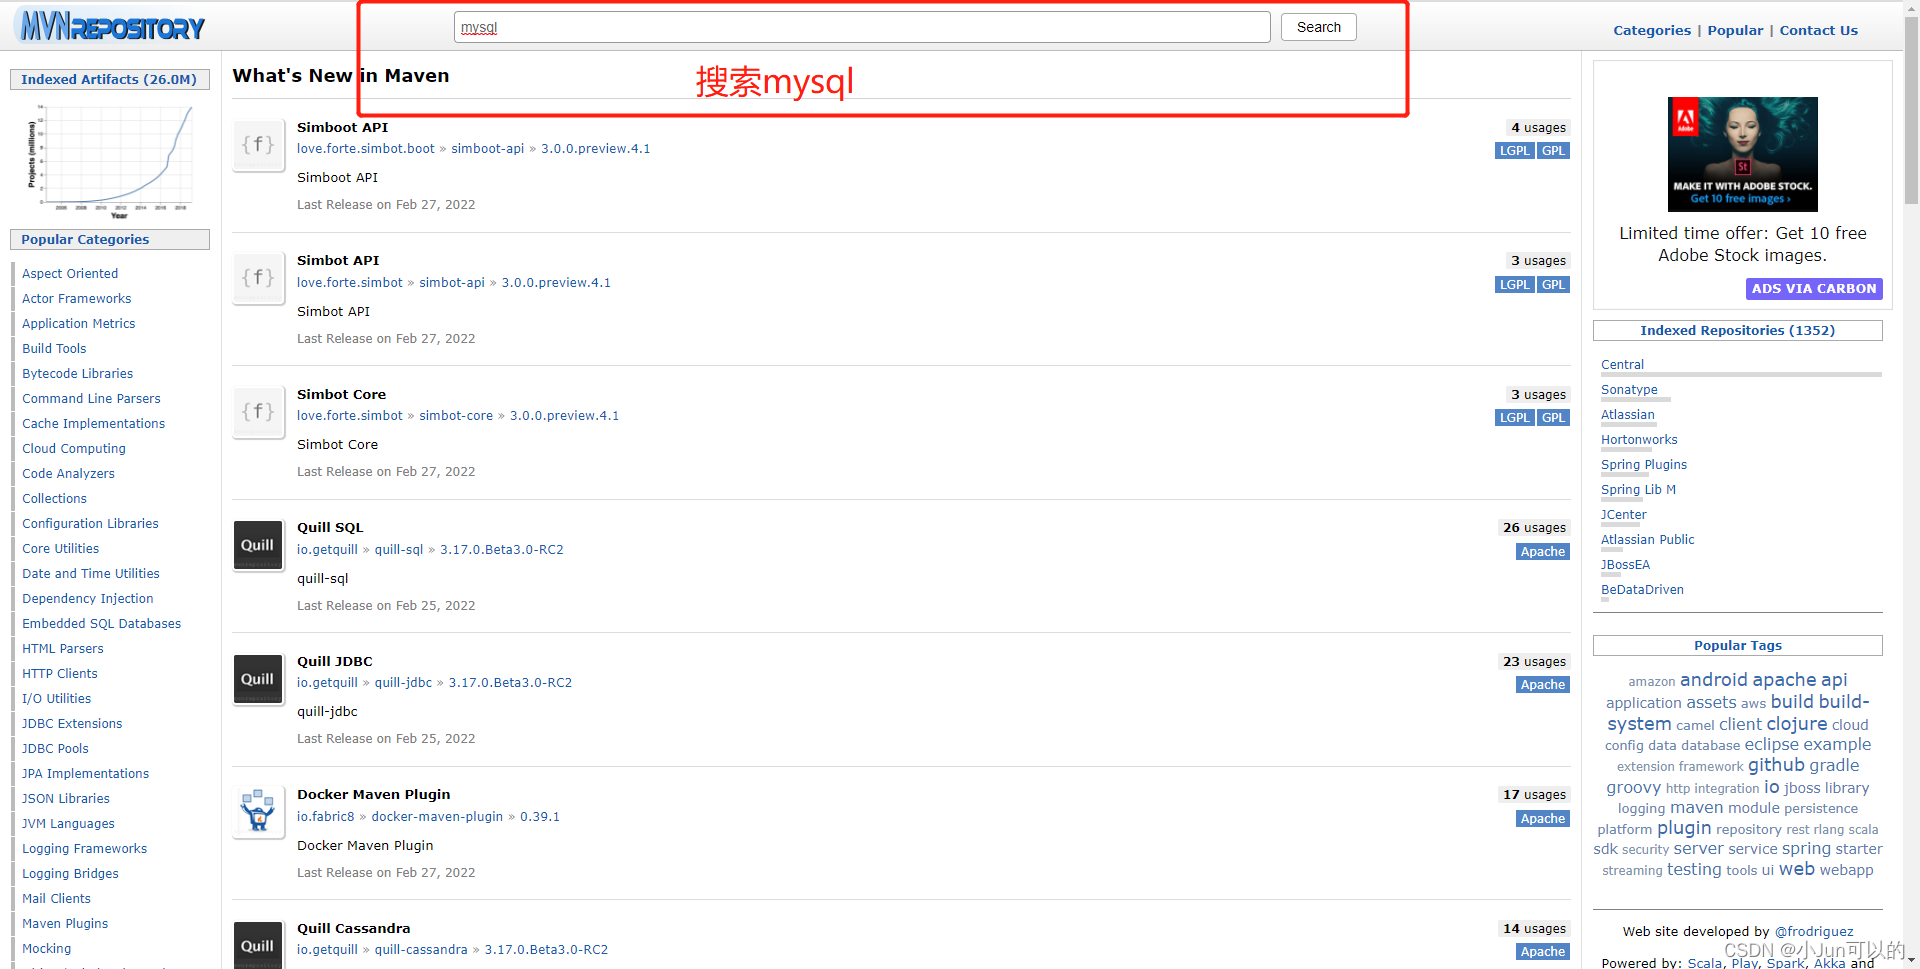1920x969 pixels.
Task: Open the 17 usages link for Docker Maven Plugin
Action: (x=1535, y=794)
